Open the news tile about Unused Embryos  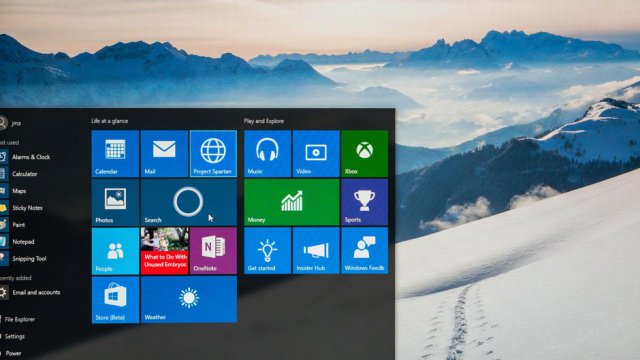tap(164, 251)
